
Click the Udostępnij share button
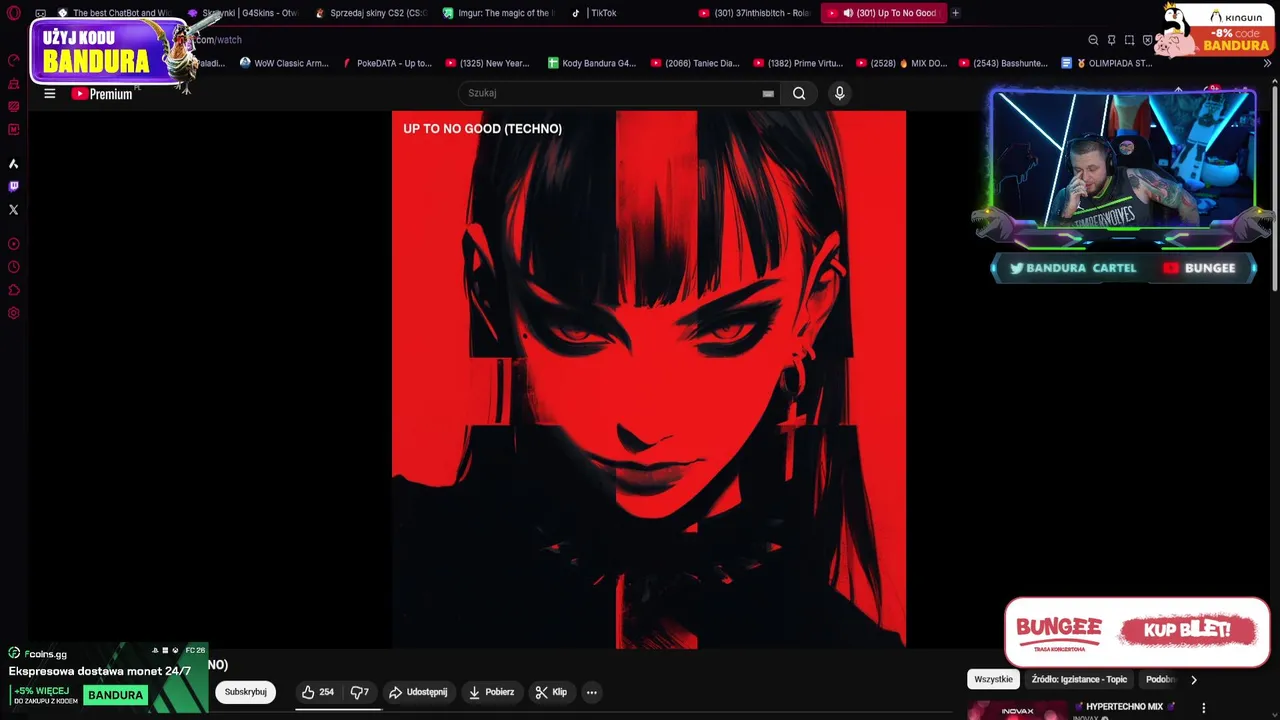click(418, 692)
